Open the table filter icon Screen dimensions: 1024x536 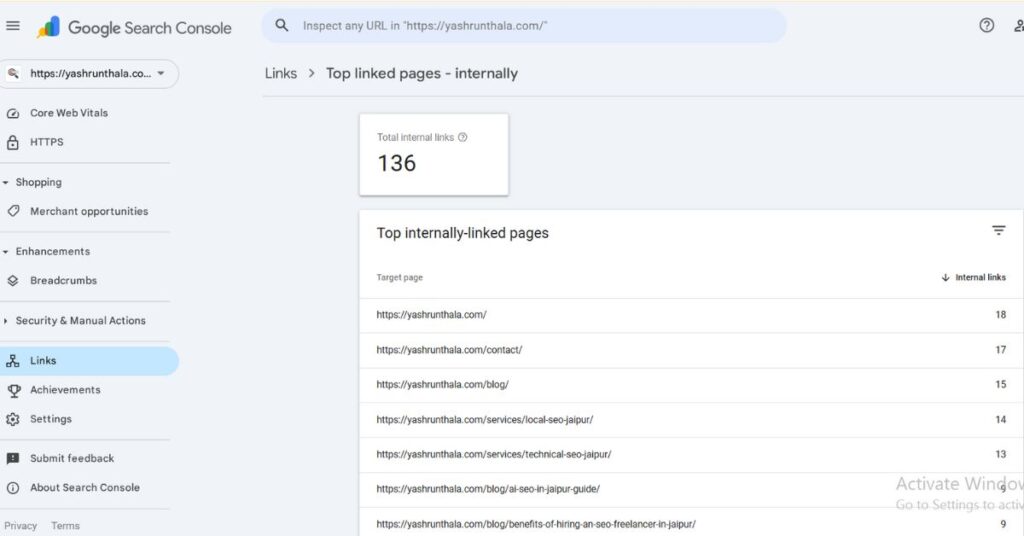(x=999, y=230)
